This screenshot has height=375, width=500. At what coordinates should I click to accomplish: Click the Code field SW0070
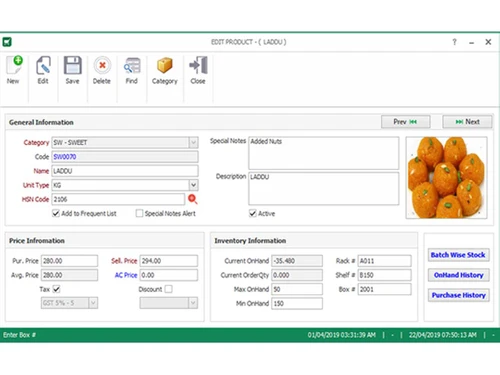125,157
